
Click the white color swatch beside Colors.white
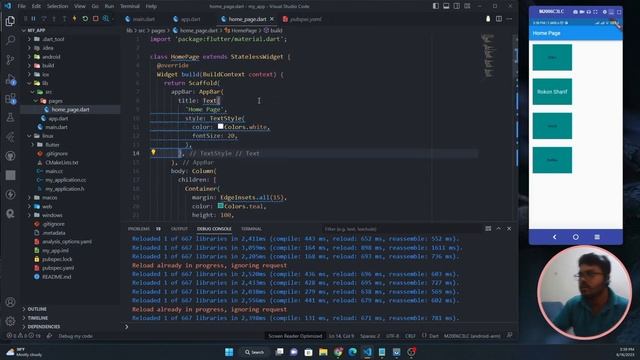point(220,127)
